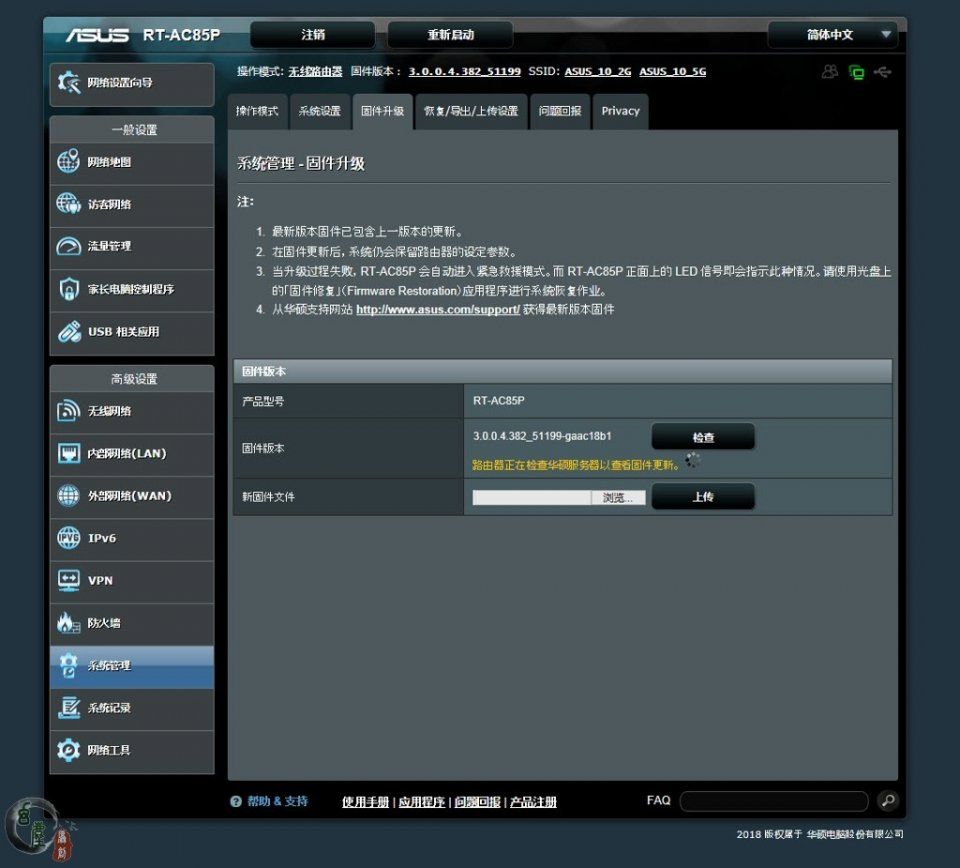Viewport: 960px width, 868px height.
Task: Open guest network icon in sidebar
Action: pyautogui.click(x=68, y=204)
